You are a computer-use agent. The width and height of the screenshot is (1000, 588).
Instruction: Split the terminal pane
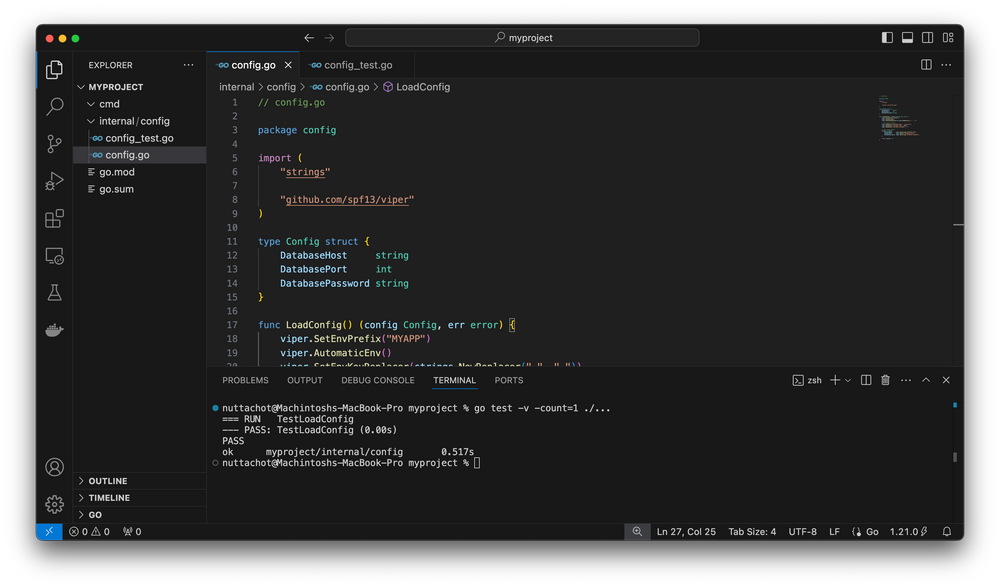[866, 380]
